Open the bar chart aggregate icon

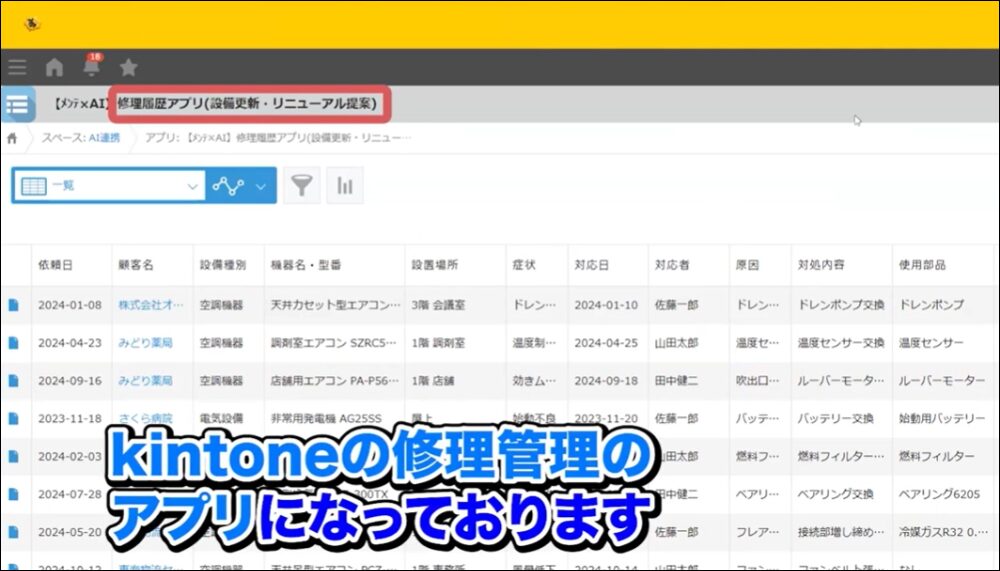(345, 186)
